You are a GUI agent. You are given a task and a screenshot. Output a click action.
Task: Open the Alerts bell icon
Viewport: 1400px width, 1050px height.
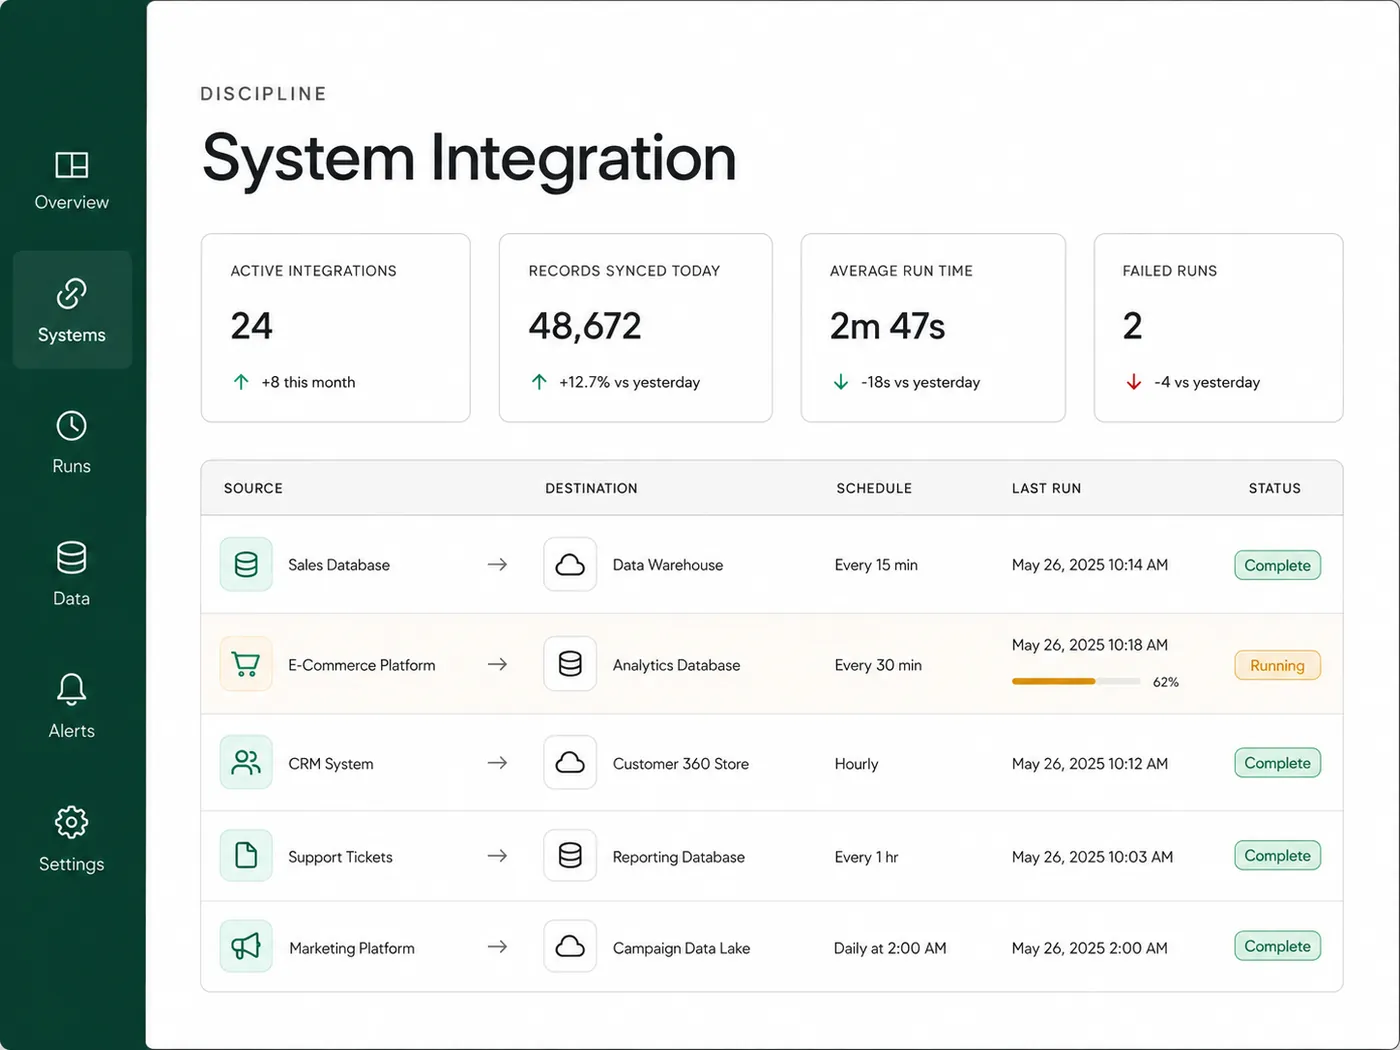click(71, 689)
